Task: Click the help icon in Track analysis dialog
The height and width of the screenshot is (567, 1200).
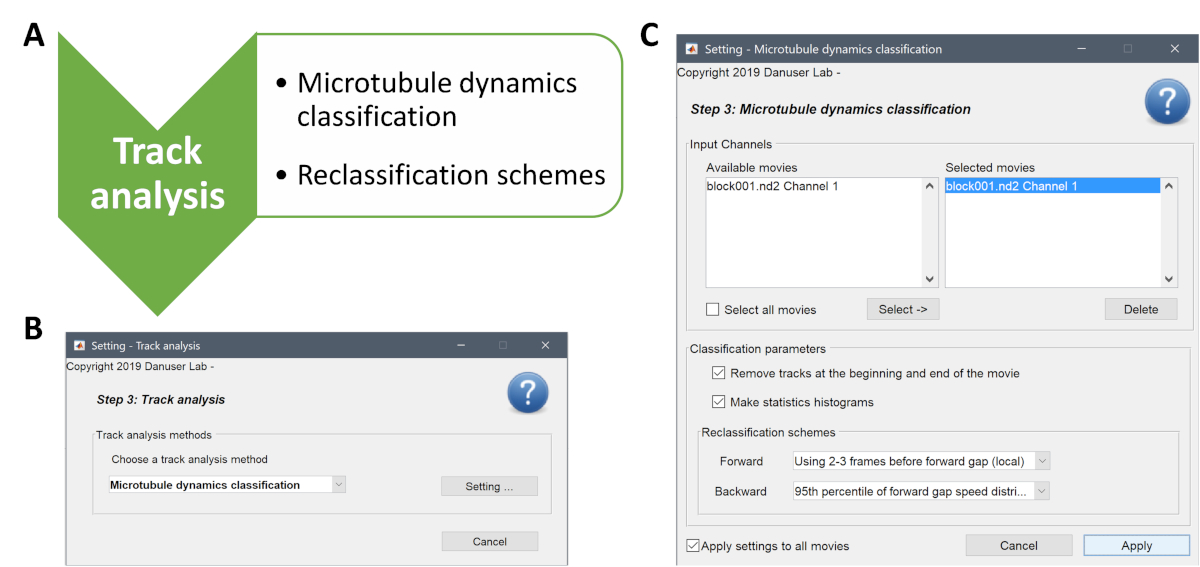Action: (527, 394)
